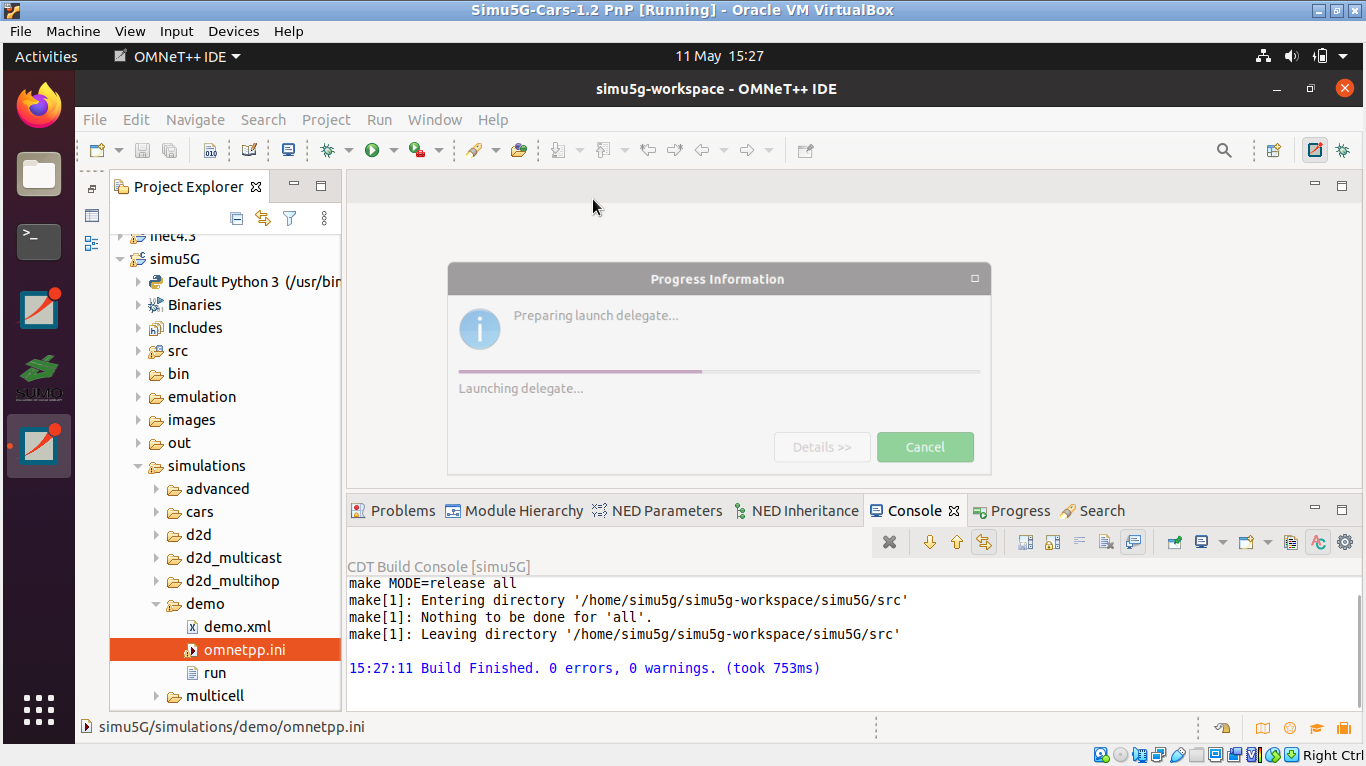Click the Open Perspective icon
Image resolution: width=1366 pixels, height=766 pixels.
1273,150
